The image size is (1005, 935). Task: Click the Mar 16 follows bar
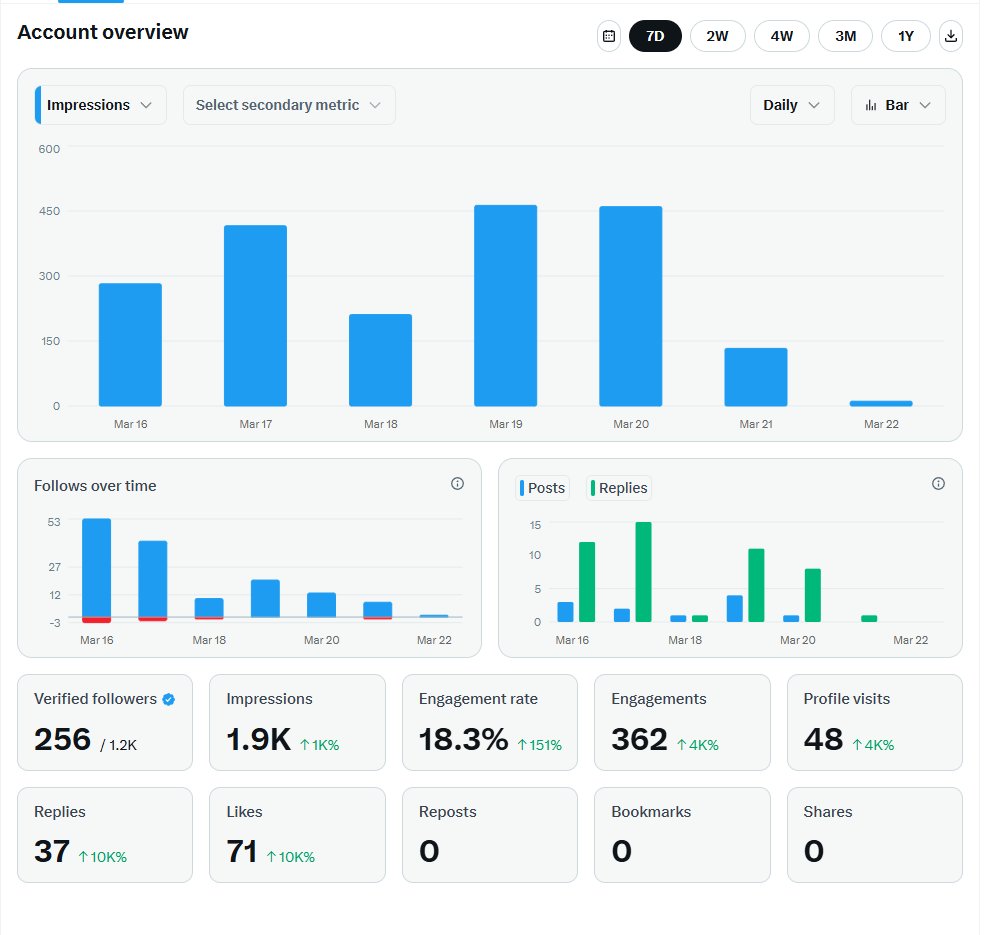pos(96,568)
